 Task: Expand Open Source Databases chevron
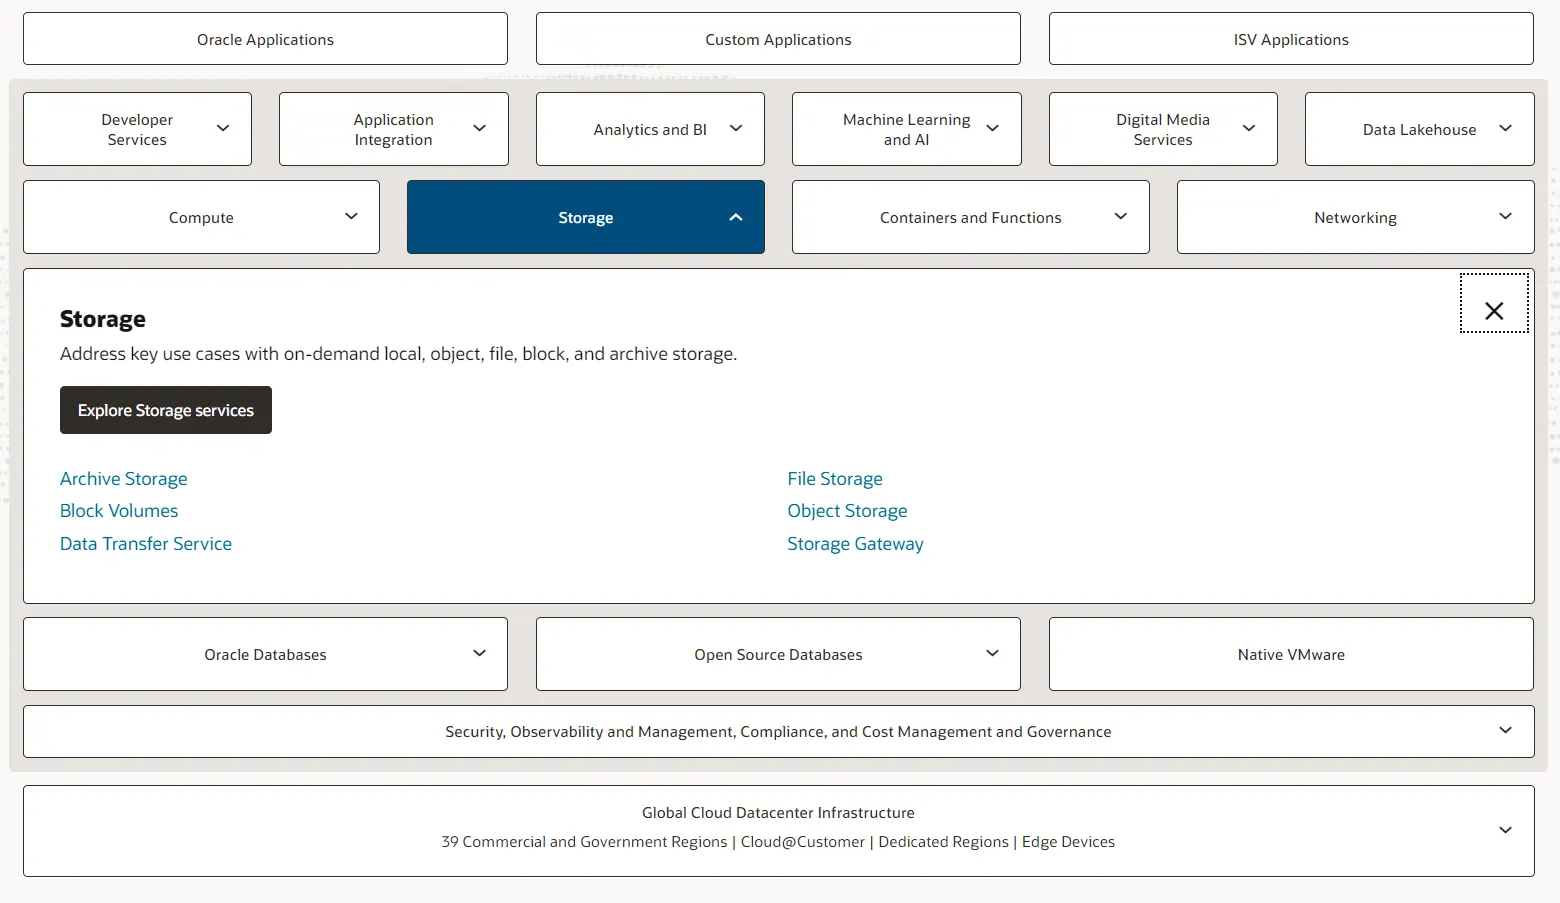(x=992, y=653)
